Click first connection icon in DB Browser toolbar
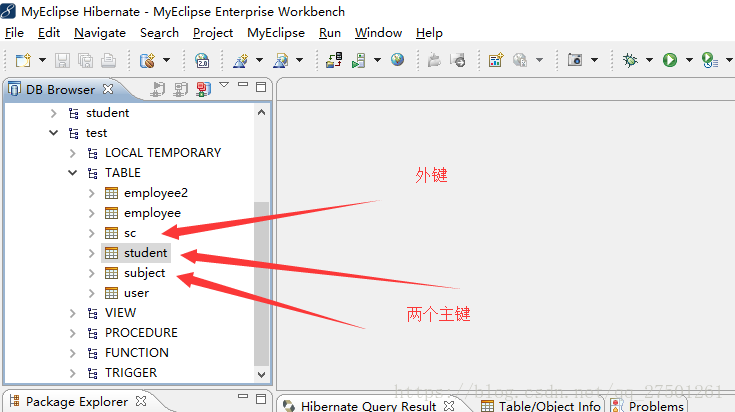Image resolution: width=735 pixels, height=412 pixels. coord(158,89)
